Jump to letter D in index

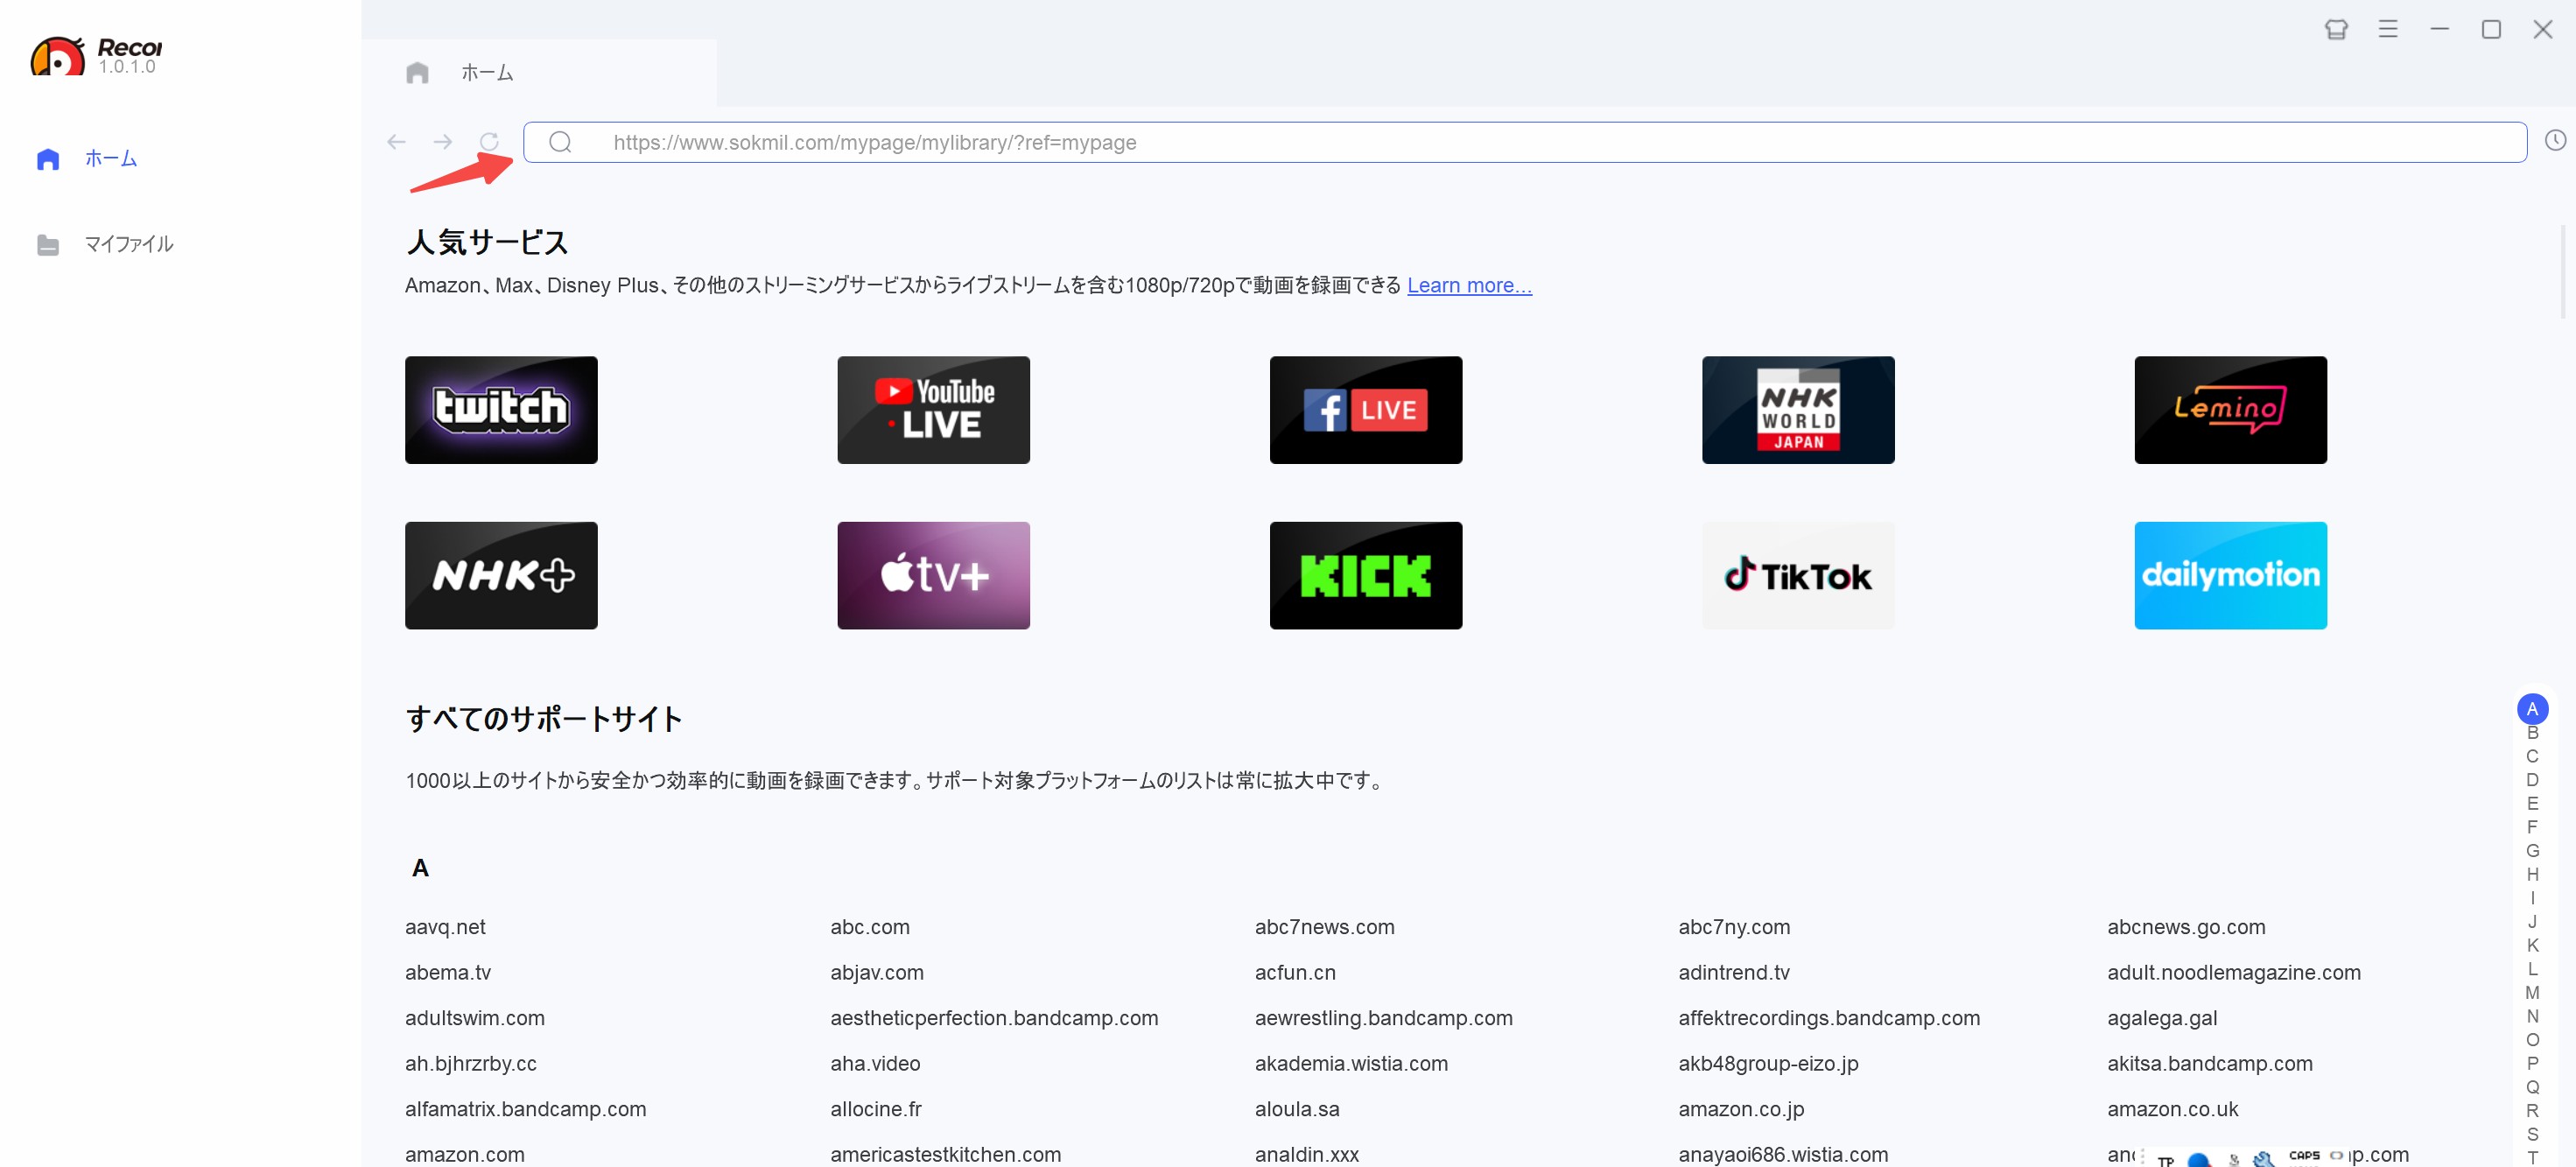pyautogui.click(x=2532, y=780)
